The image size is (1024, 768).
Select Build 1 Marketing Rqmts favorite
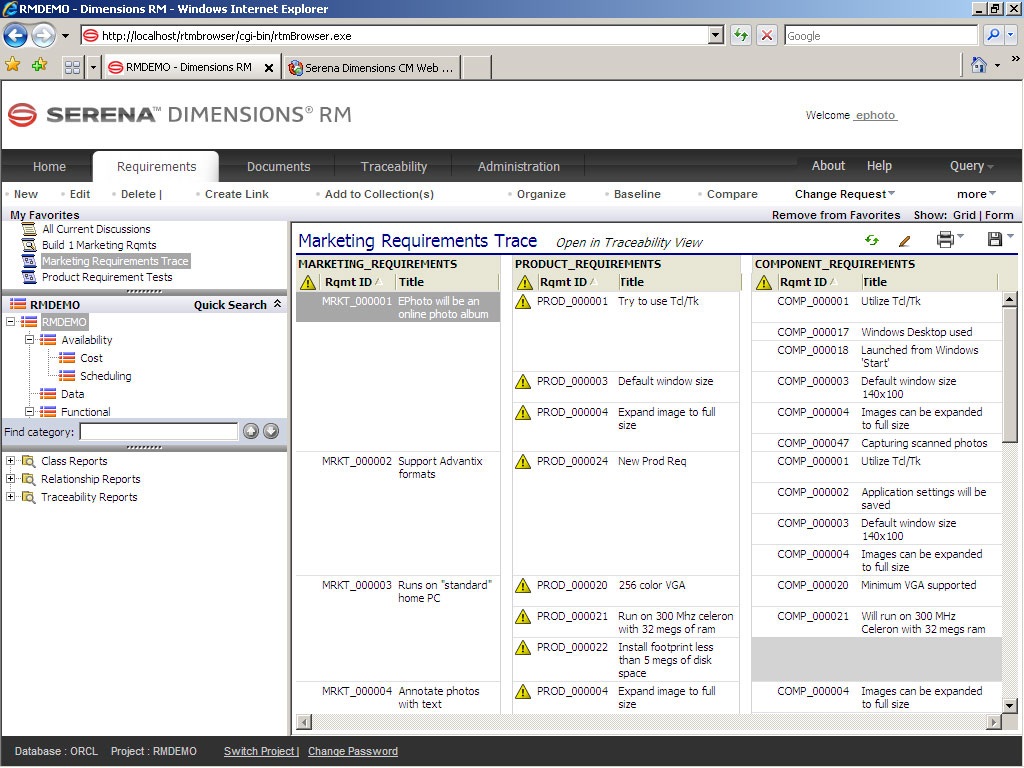(x=99, y=245)
